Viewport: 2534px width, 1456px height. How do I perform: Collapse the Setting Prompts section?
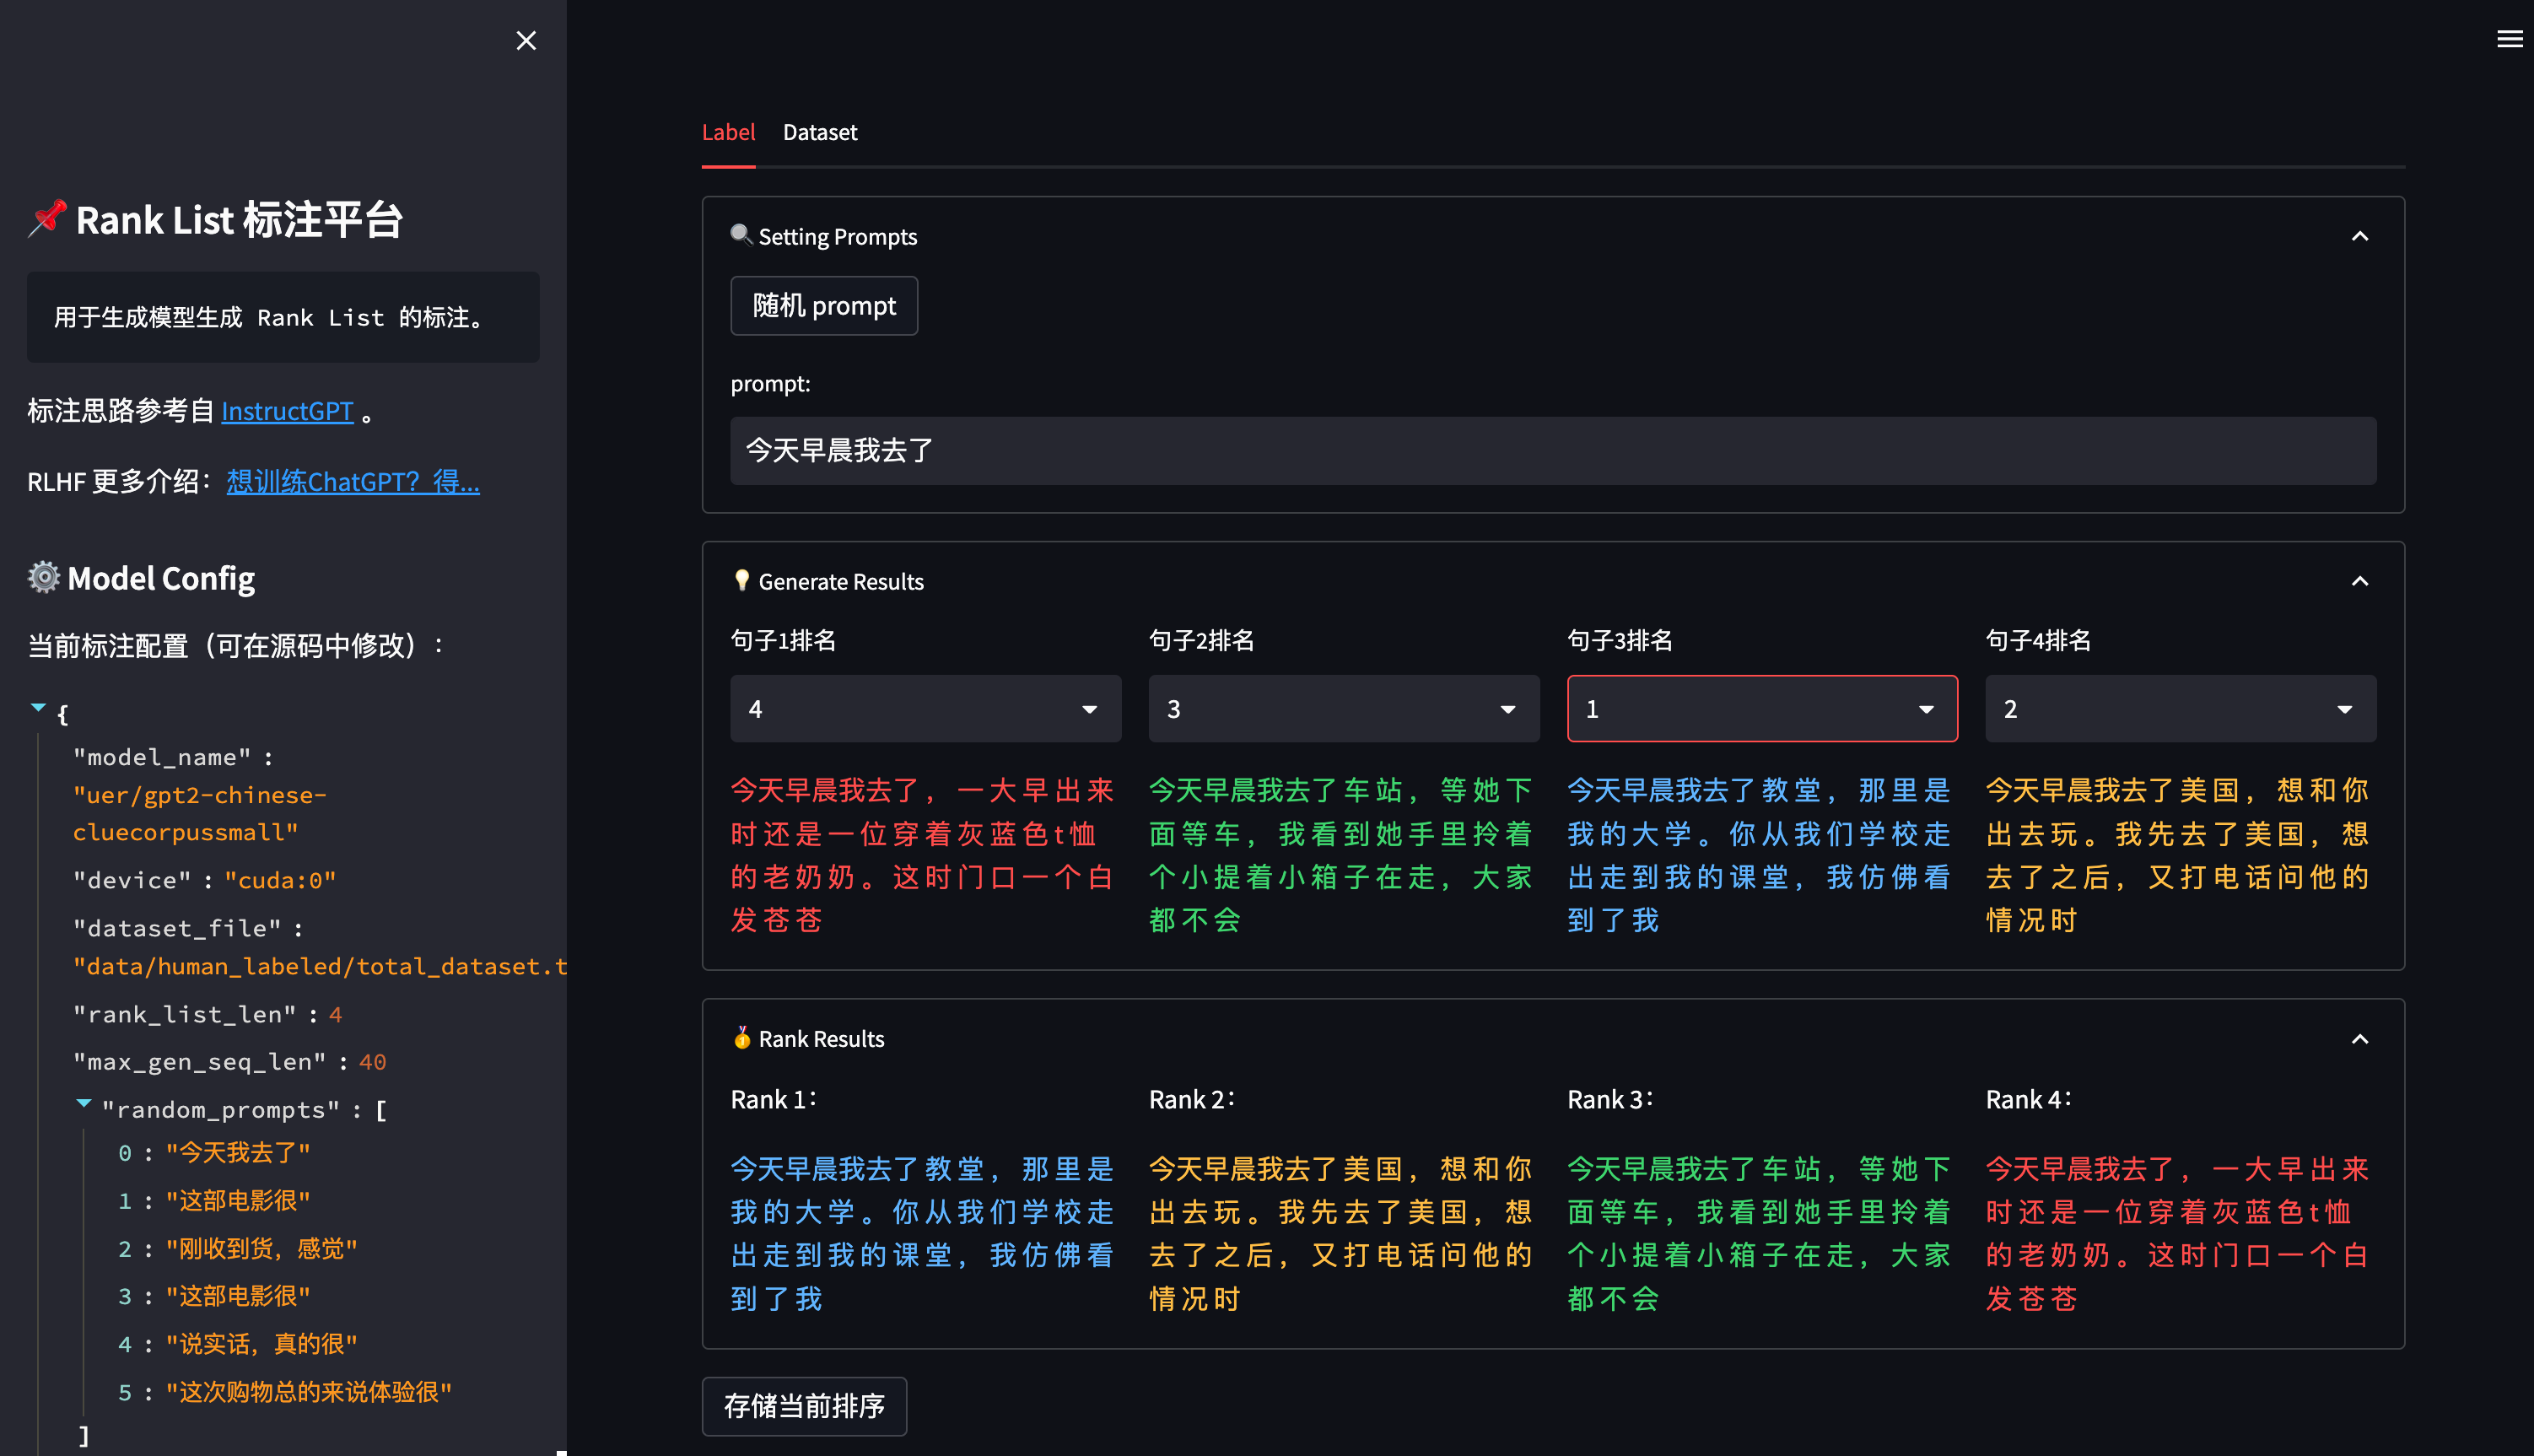(x=2359, y=237)
